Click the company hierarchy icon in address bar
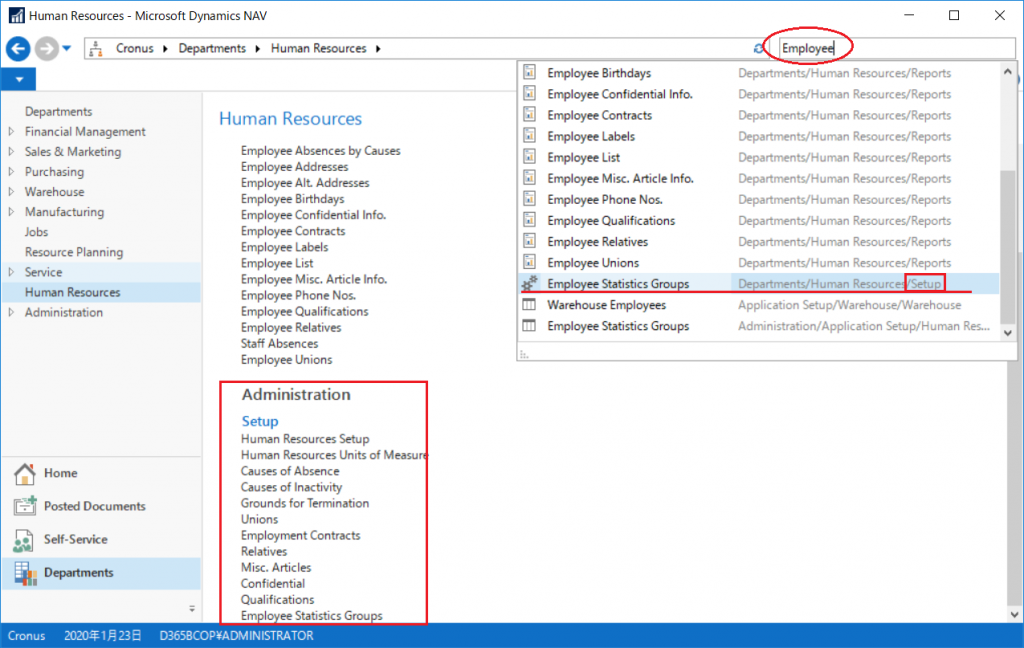 point(96,48)
